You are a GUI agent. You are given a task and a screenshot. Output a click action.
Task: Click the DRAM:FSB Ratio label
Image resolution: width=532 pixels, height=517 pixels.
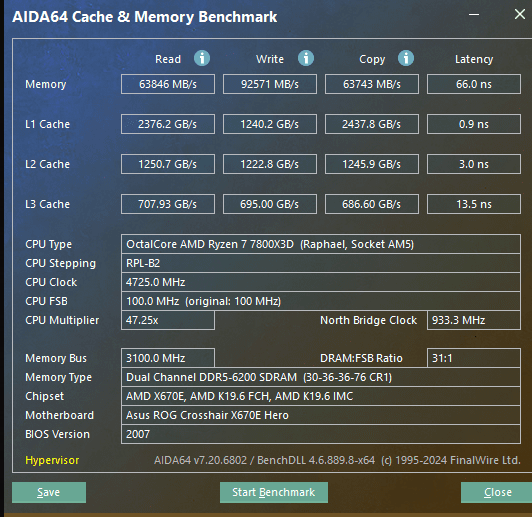tap(361, 358)
